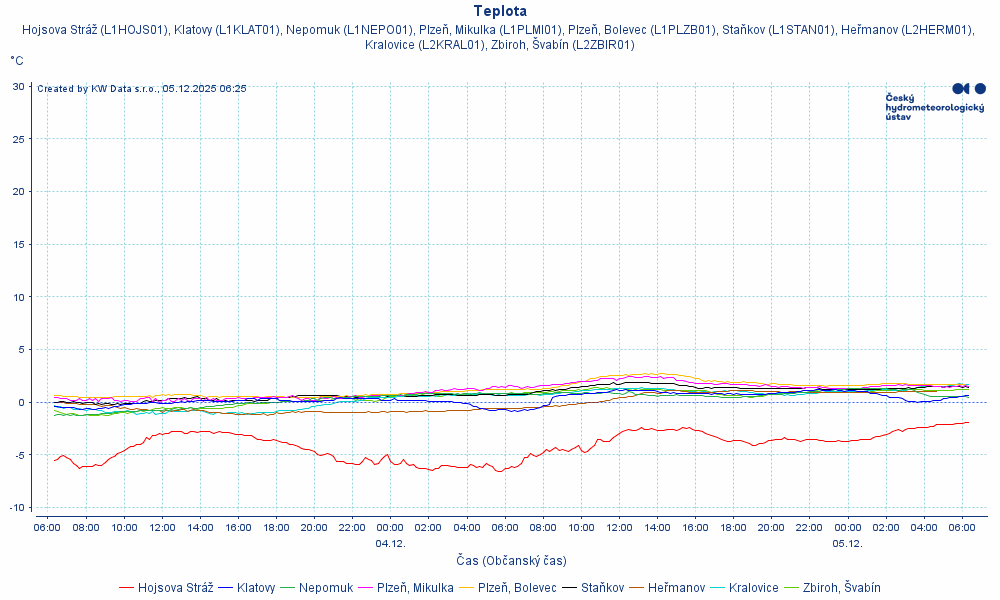Select the Klatovy legend text

(256, 588)
